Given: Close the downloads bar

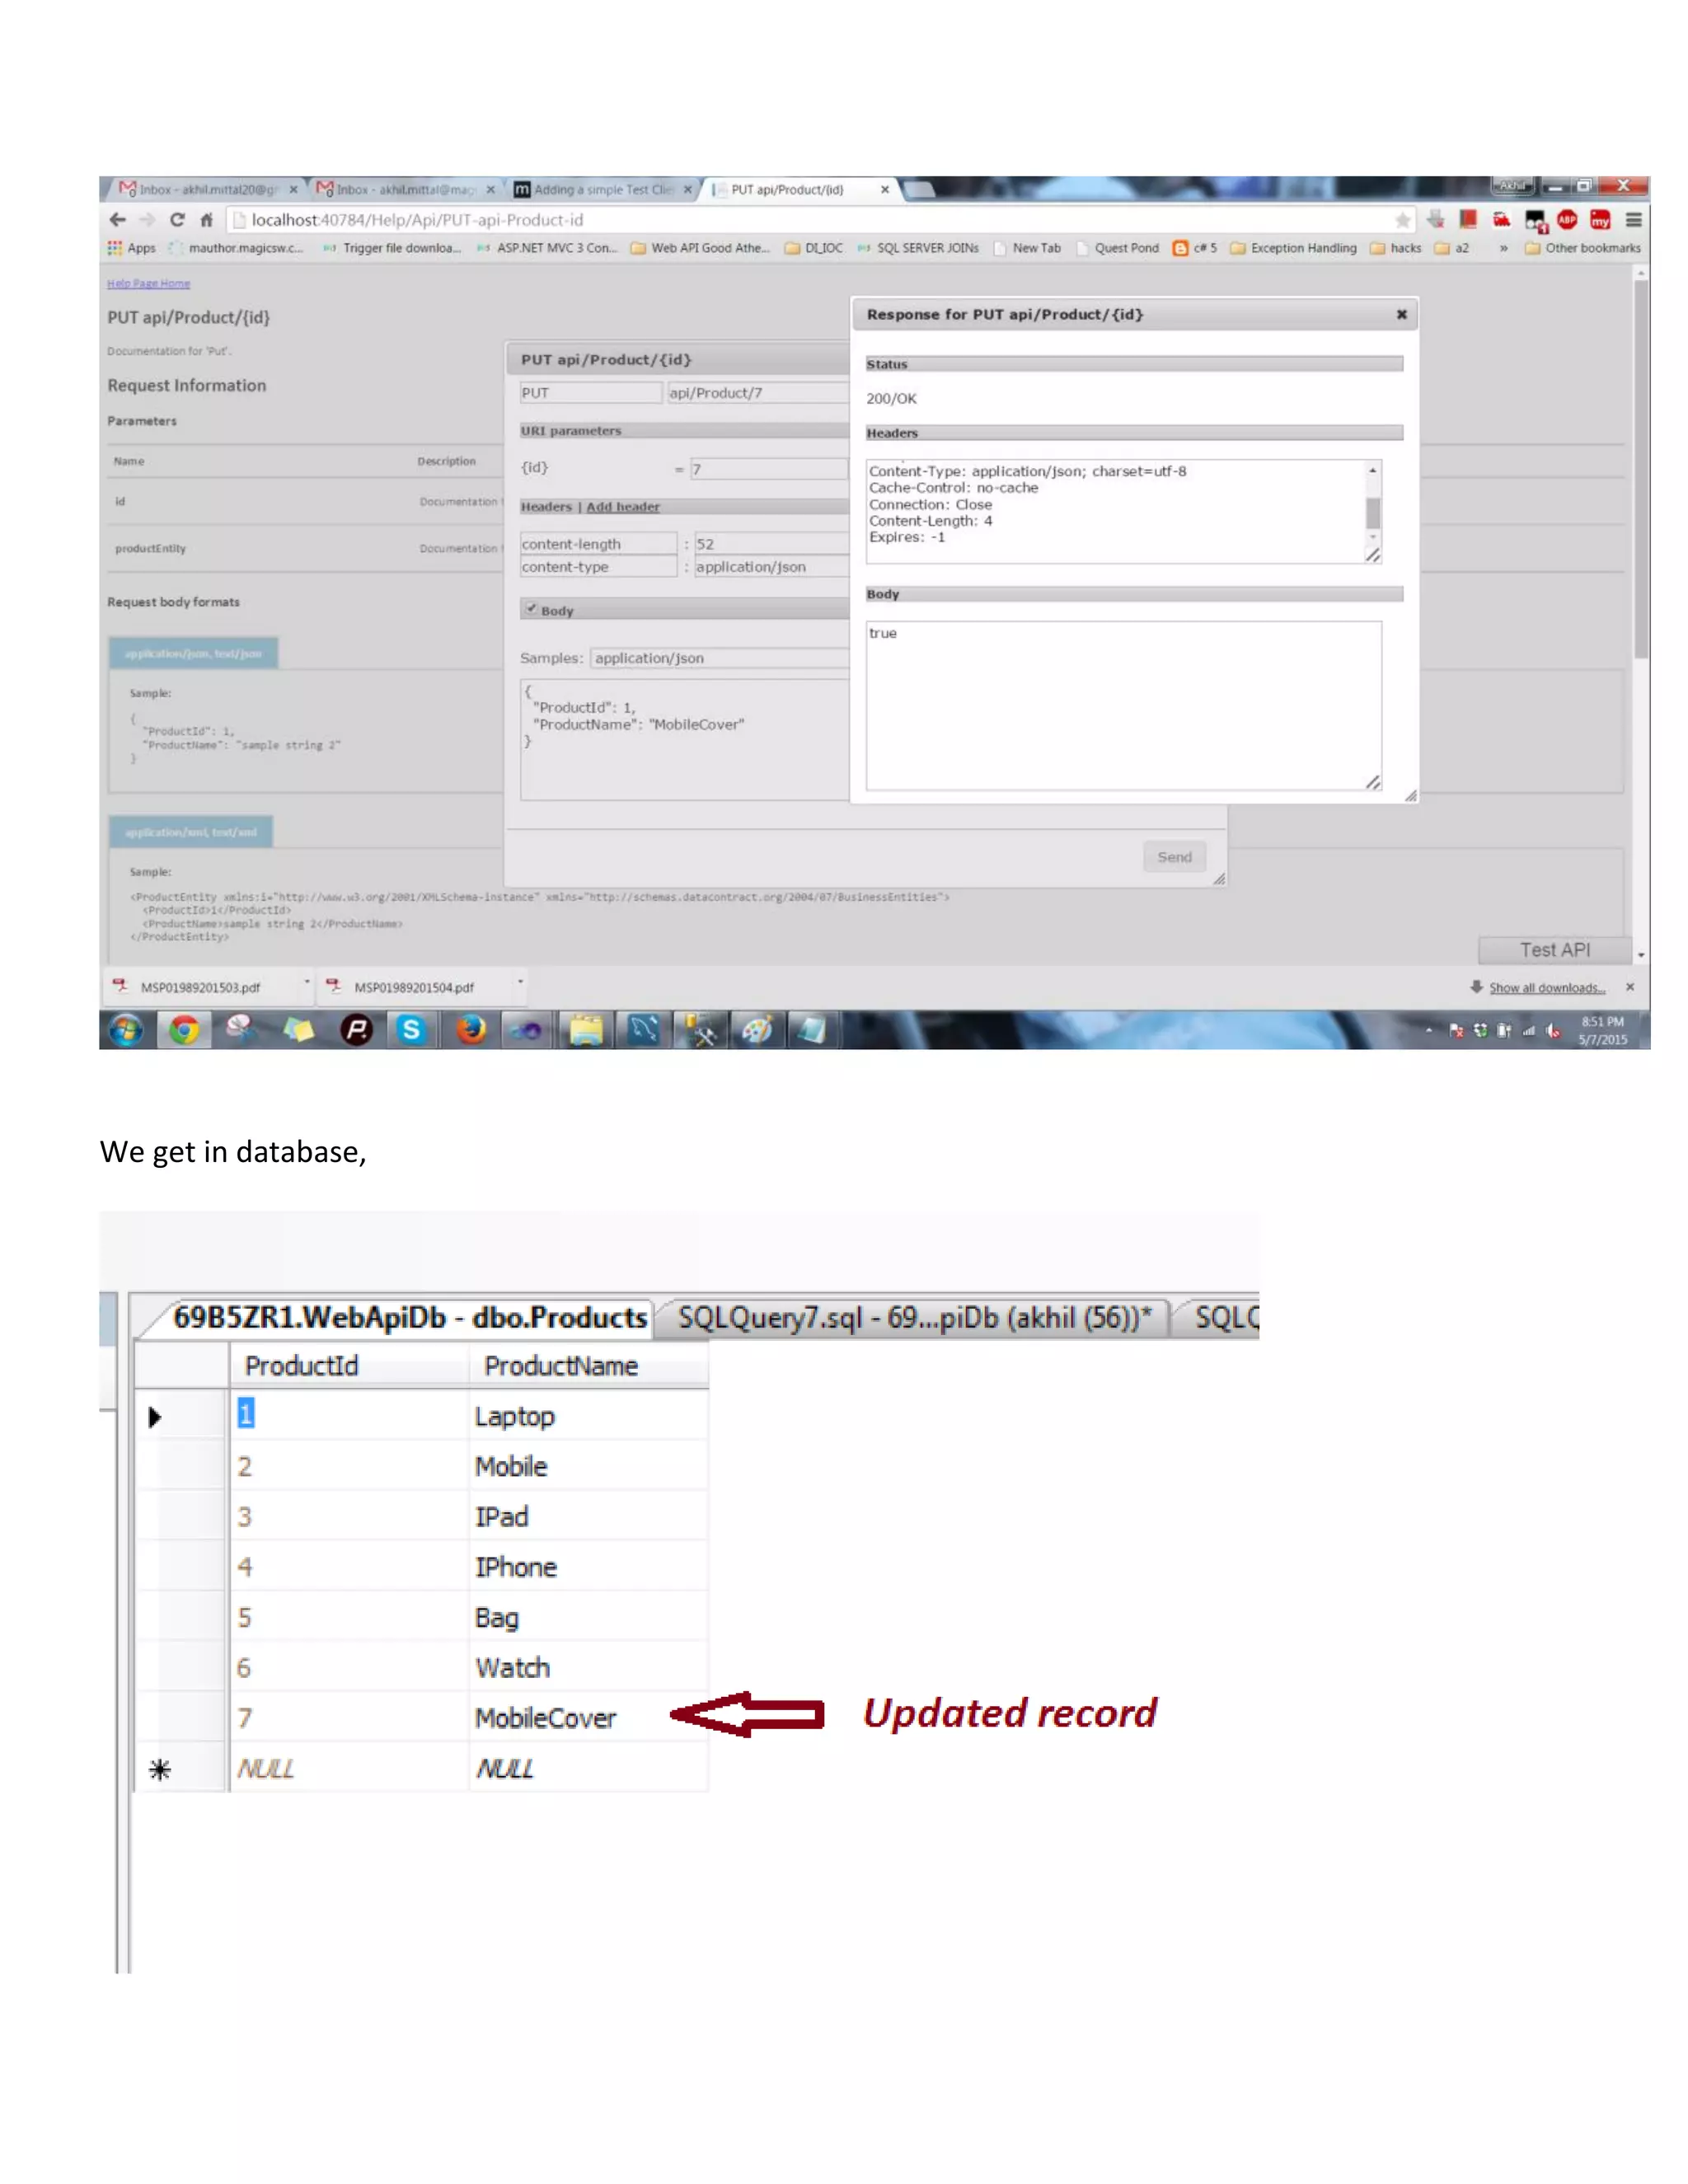Looking at the screenshot, I should click(1630, 987).
